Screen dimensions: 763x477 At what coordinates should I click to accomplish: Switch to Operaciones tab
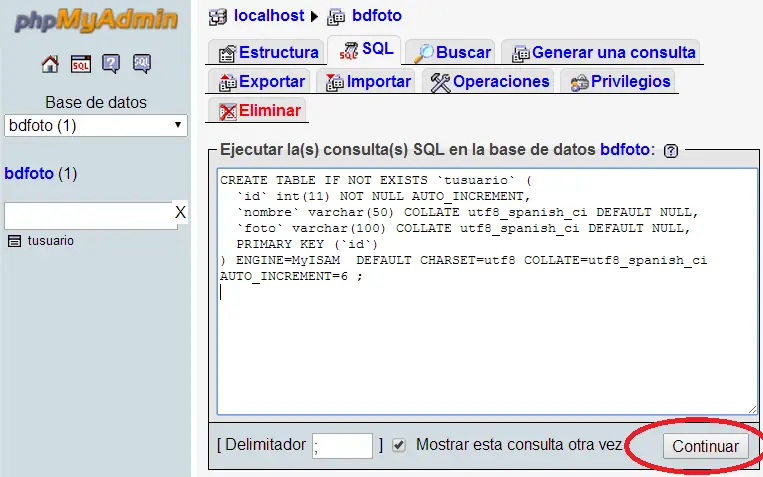point(490,82)
